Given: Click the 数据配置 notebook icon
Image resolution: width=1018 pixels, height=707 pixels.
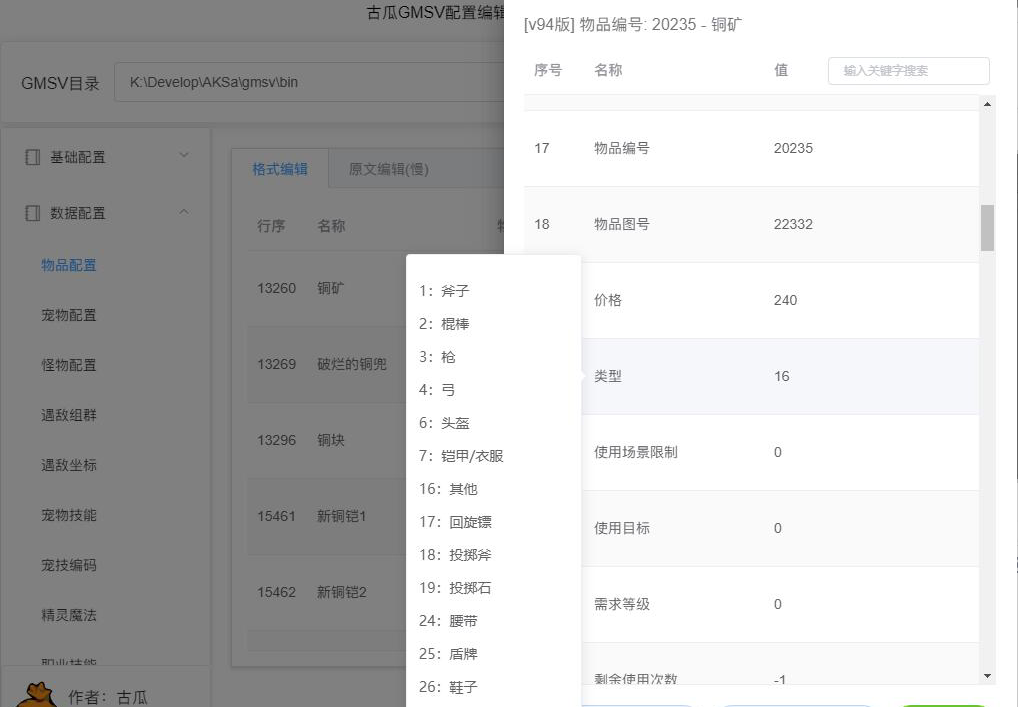Looking at the screenshot, I should click(33, 213).
